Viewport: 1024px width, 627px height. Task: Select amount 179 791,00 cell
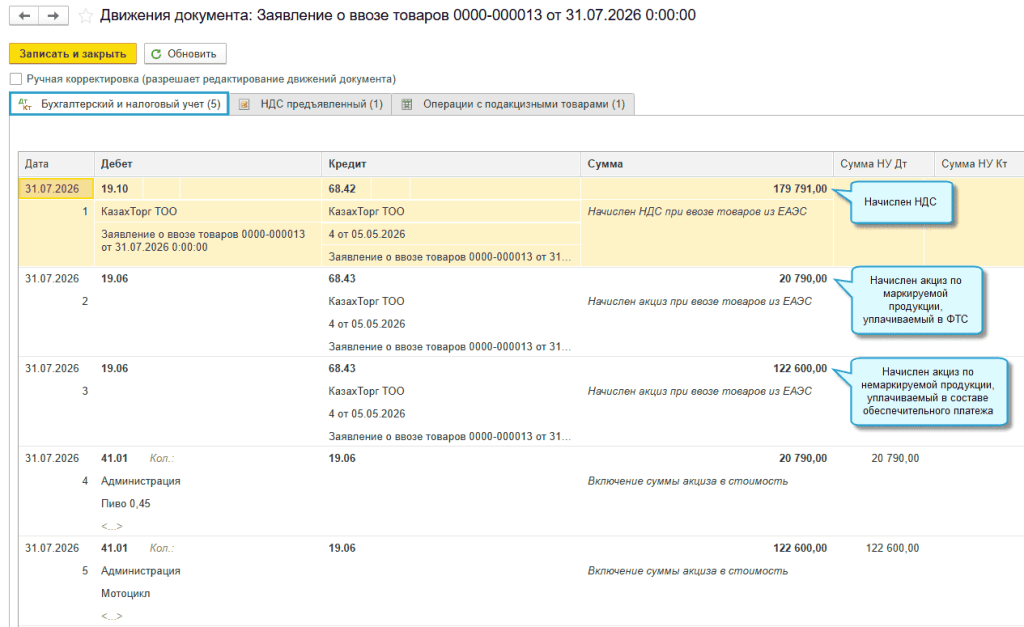click(707, 189)
